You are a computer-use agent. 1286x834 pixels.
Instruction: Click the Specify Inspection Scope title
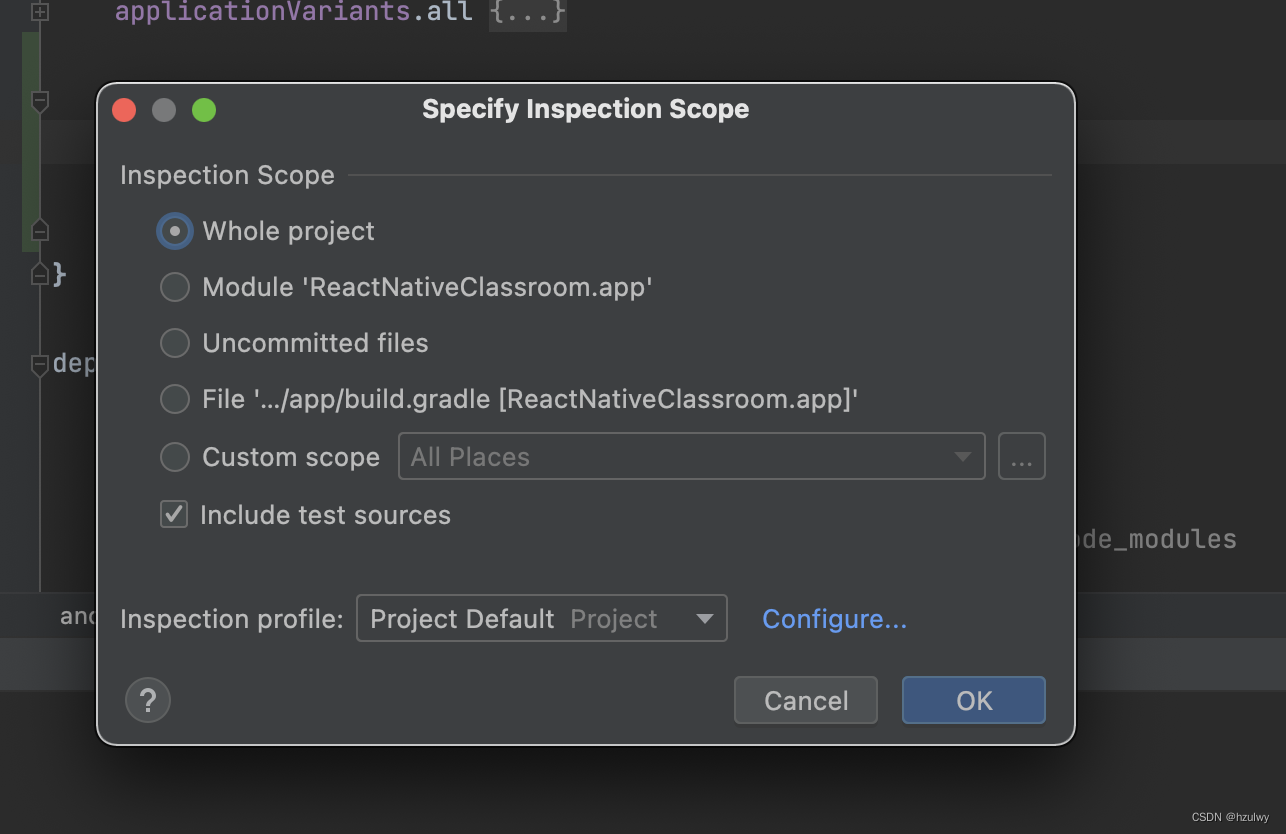coord(586,109)
